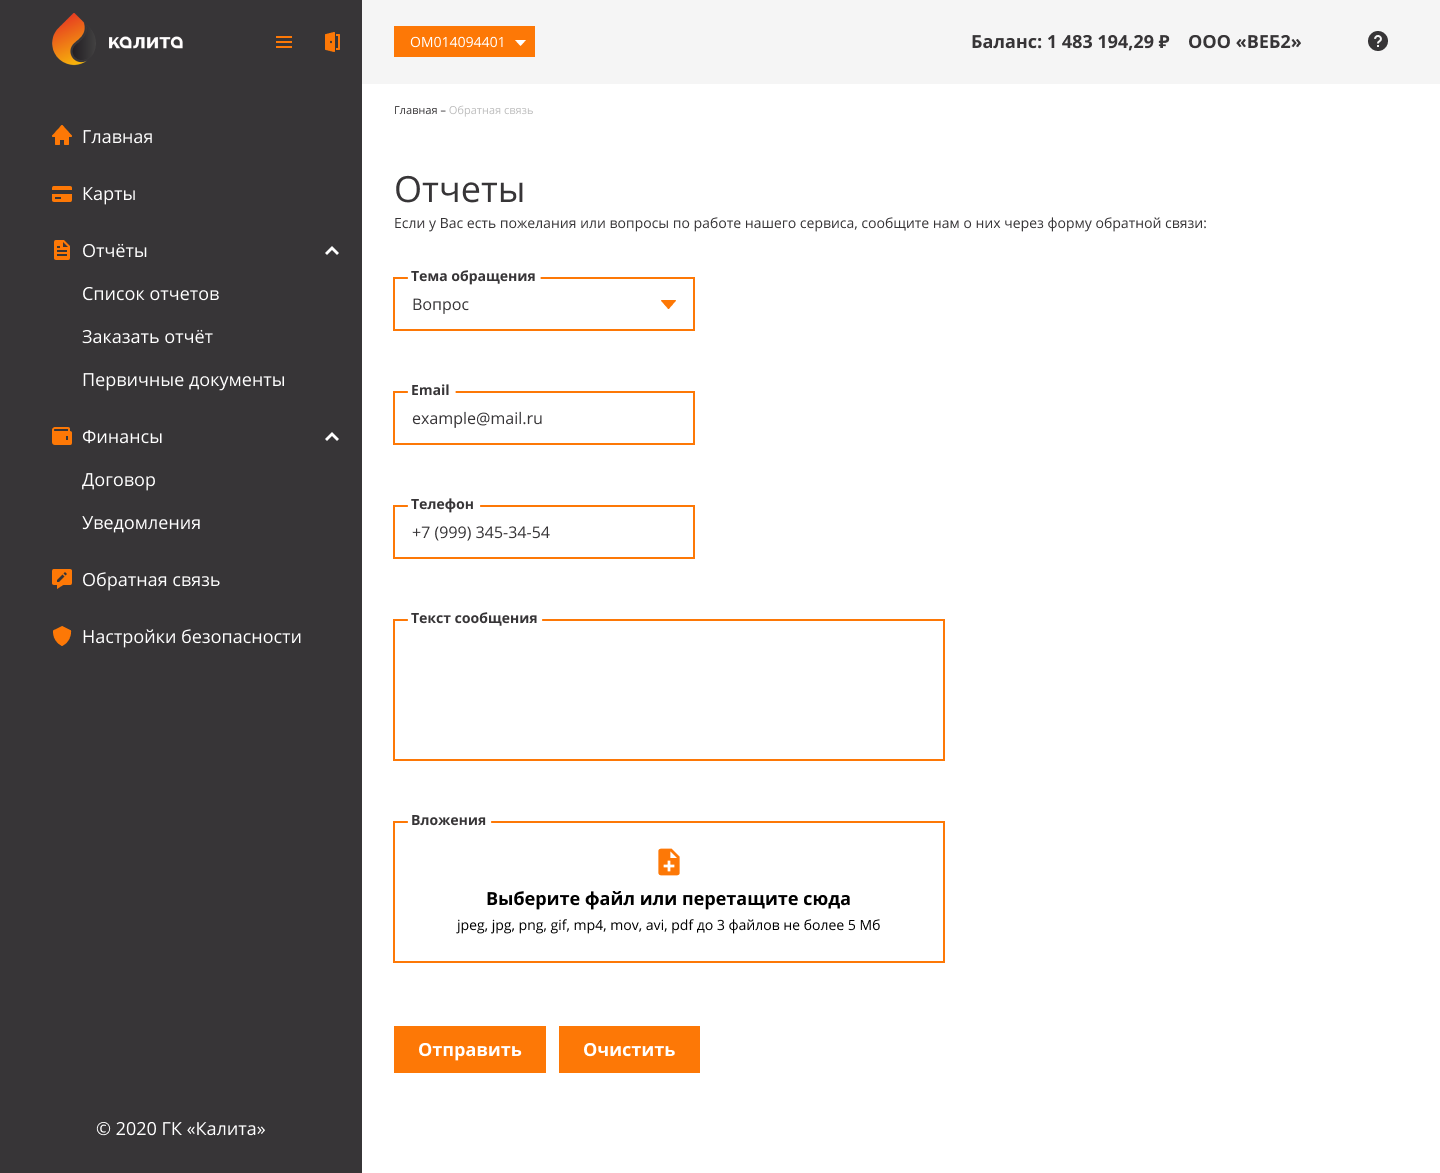The image size is (1440, 1173).
Task: Click the Kalita flame logo
Action: click(72, 40)
